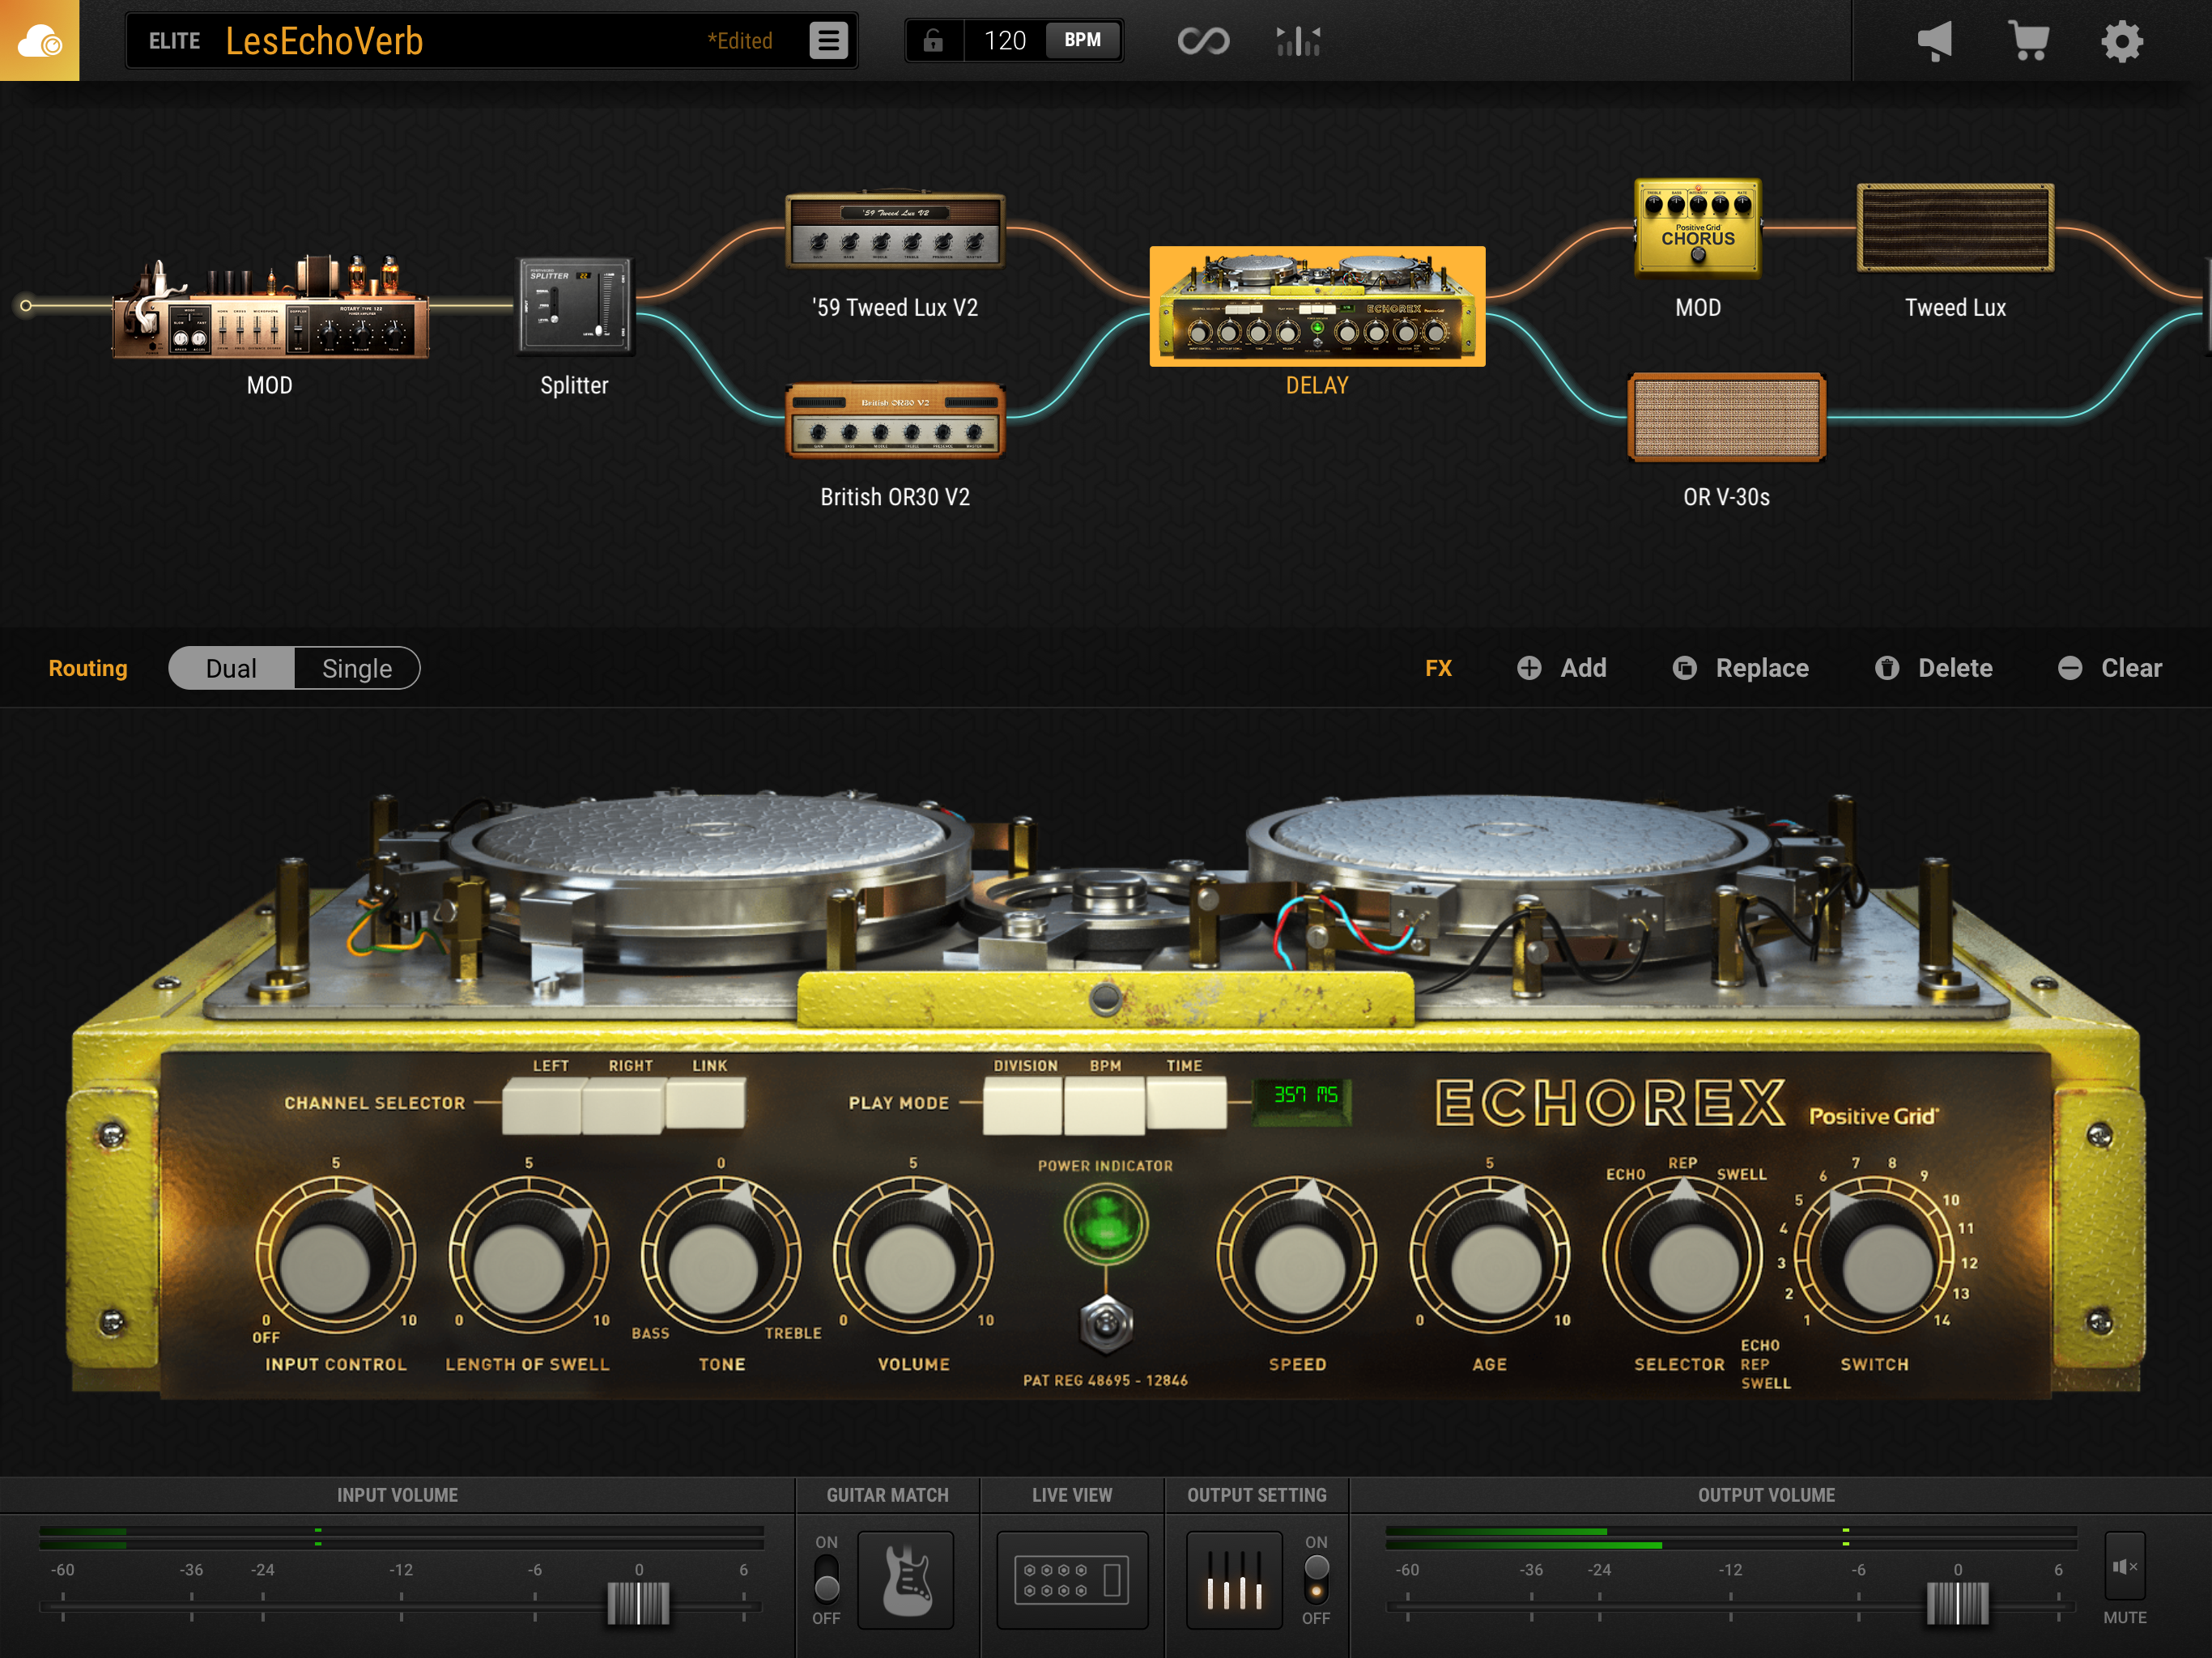Open the infinity looper icon
Viewport: 2212px width, 1658px height.
(1202, 41)
